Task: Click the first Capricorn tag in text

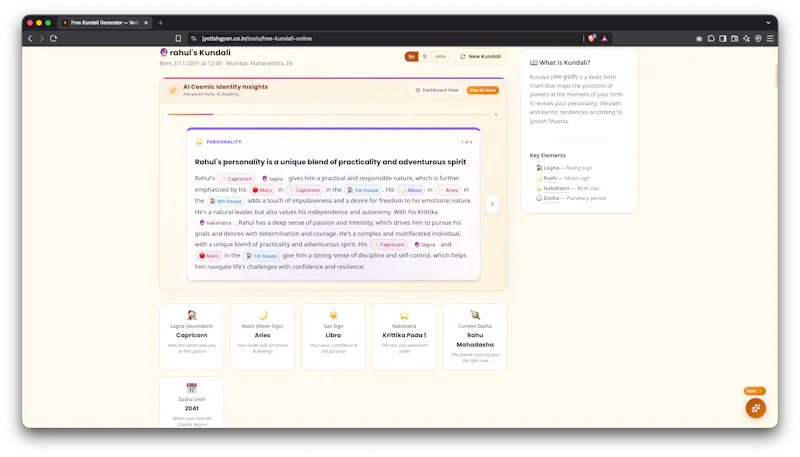Action: pyautogui.click(x=236, y=179)
